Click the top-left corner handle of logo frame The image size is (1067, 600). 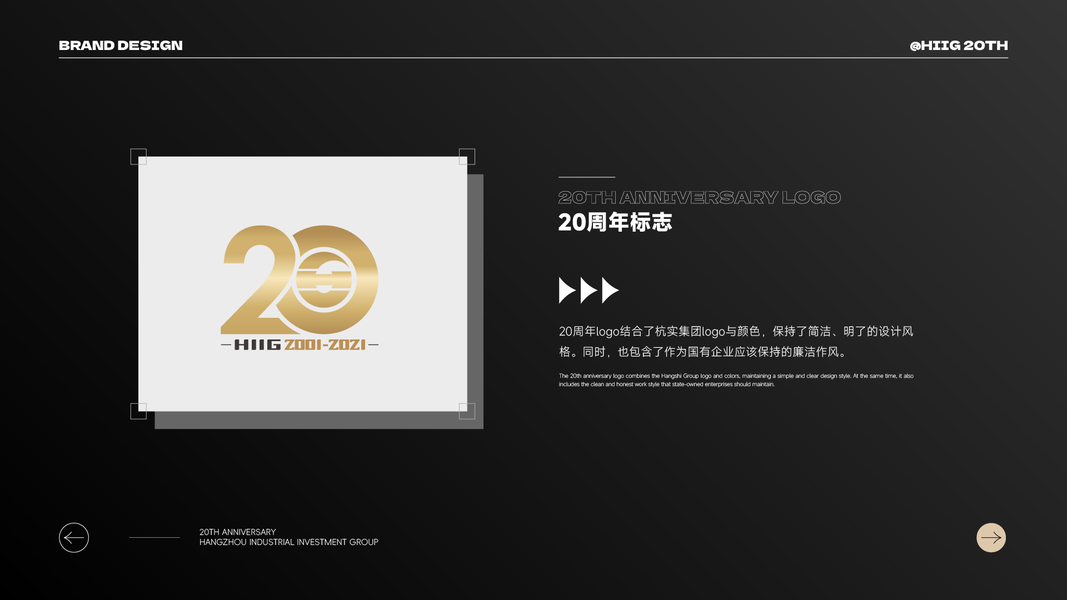pyautogui.click(x=138, y=156)
